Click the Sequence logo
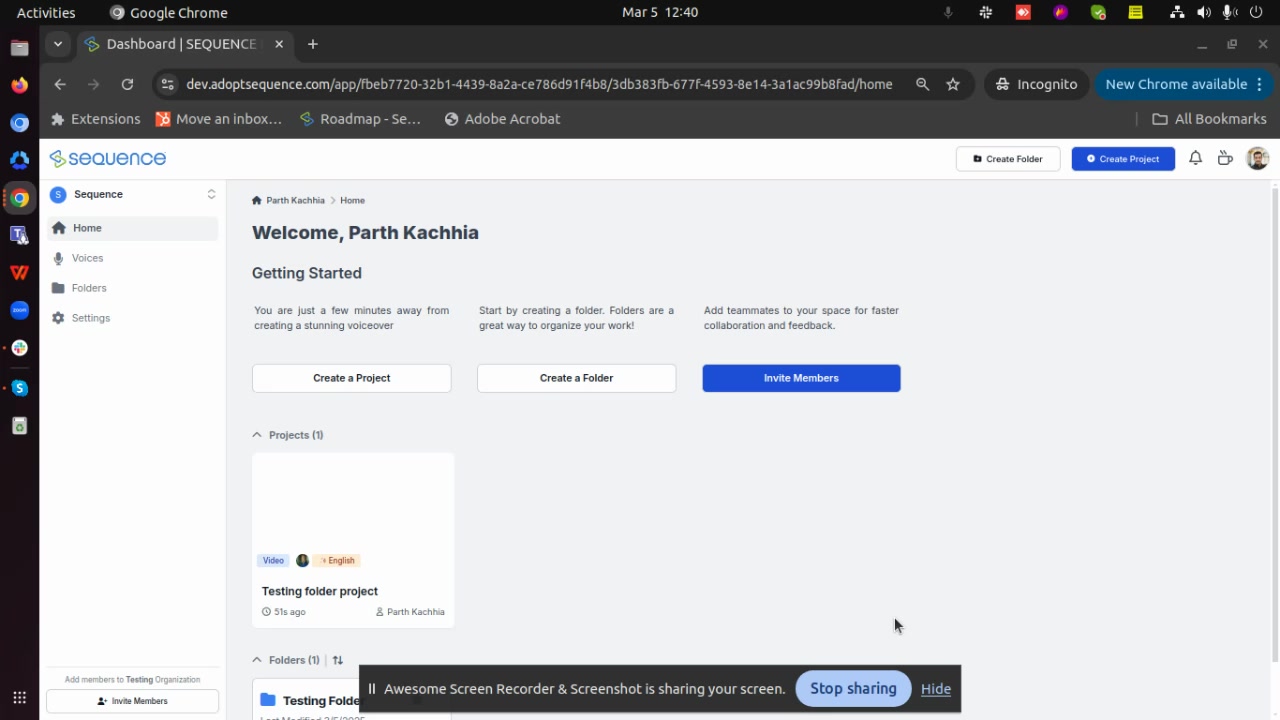This screenshot has width=1280, height=720. click(x=108, y=158)
